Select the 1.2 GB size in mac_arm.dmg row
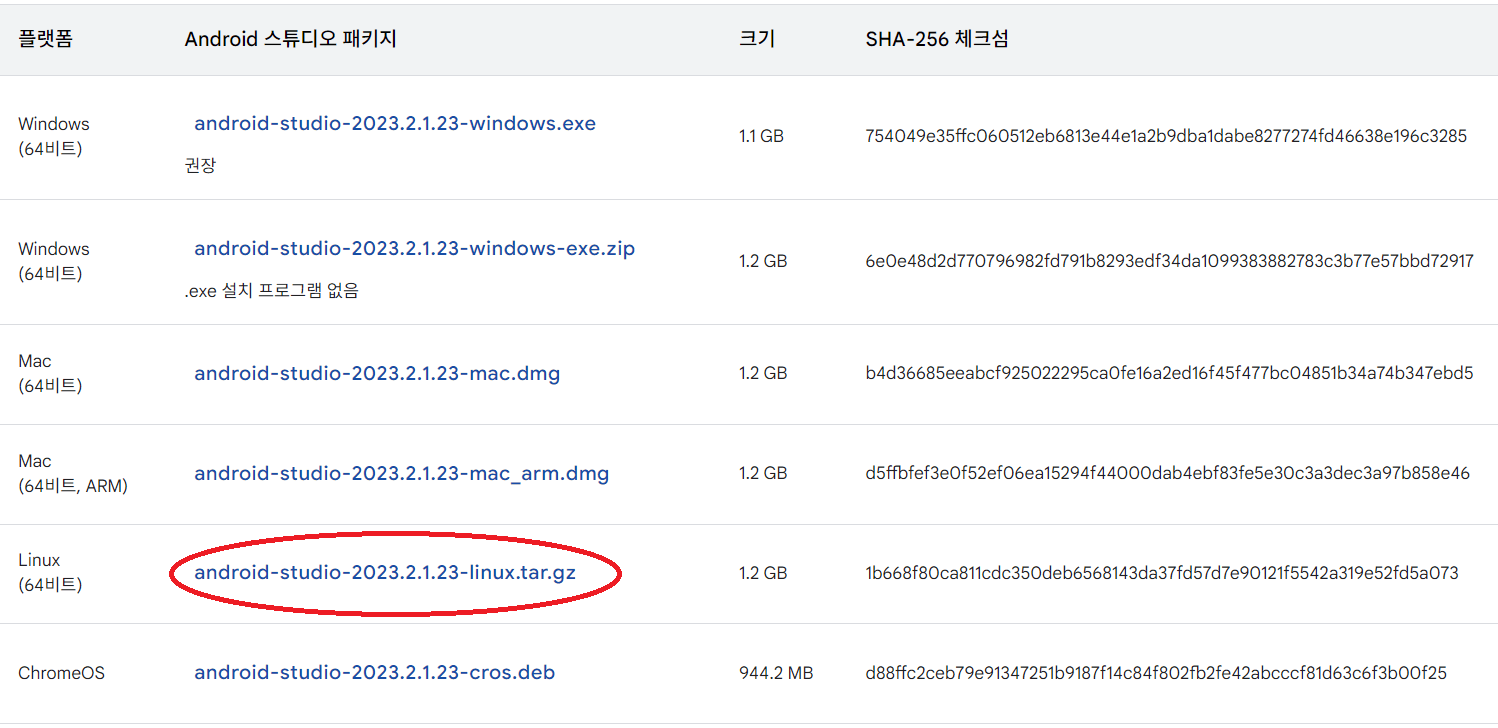The width and height of the screenshot is (1498, 728). 763,473
